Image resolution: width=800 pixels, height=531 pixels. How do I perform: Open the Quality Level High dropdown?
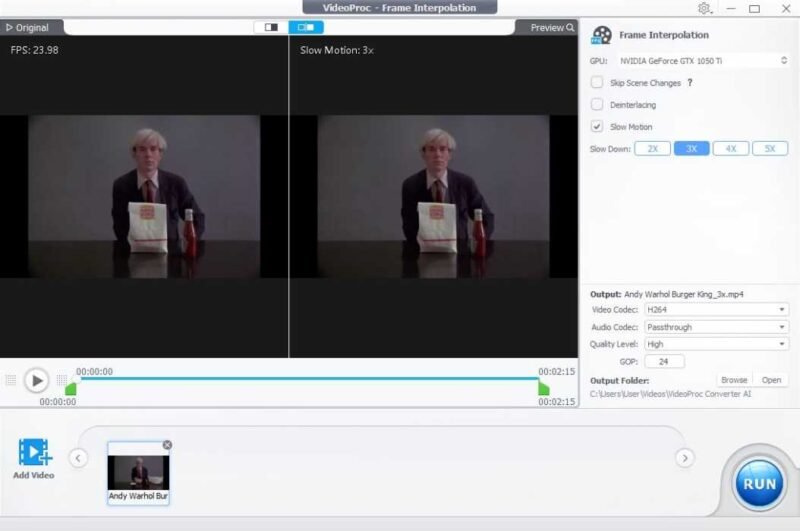pyautogui.click(x=716, y=344)
